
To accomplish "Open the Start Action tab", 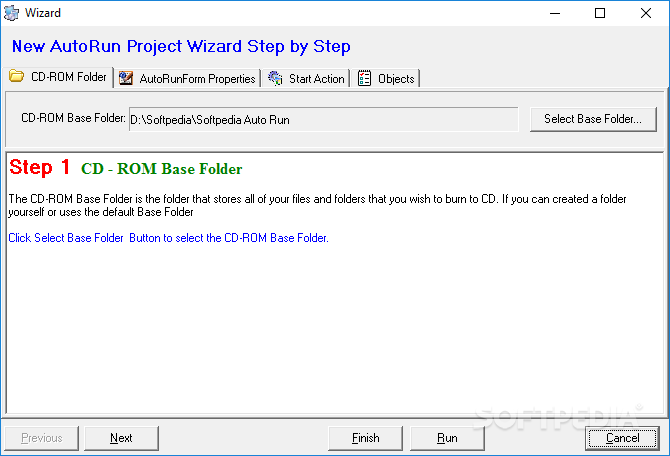I will click(306, 78).
